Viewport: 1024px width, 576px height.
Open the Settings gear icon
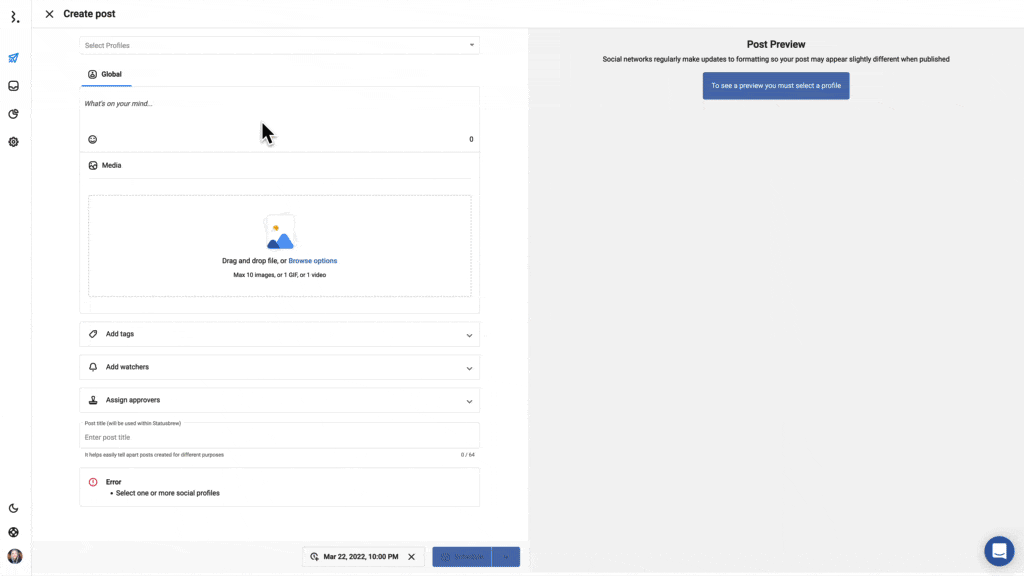click(x=14, y=142)
